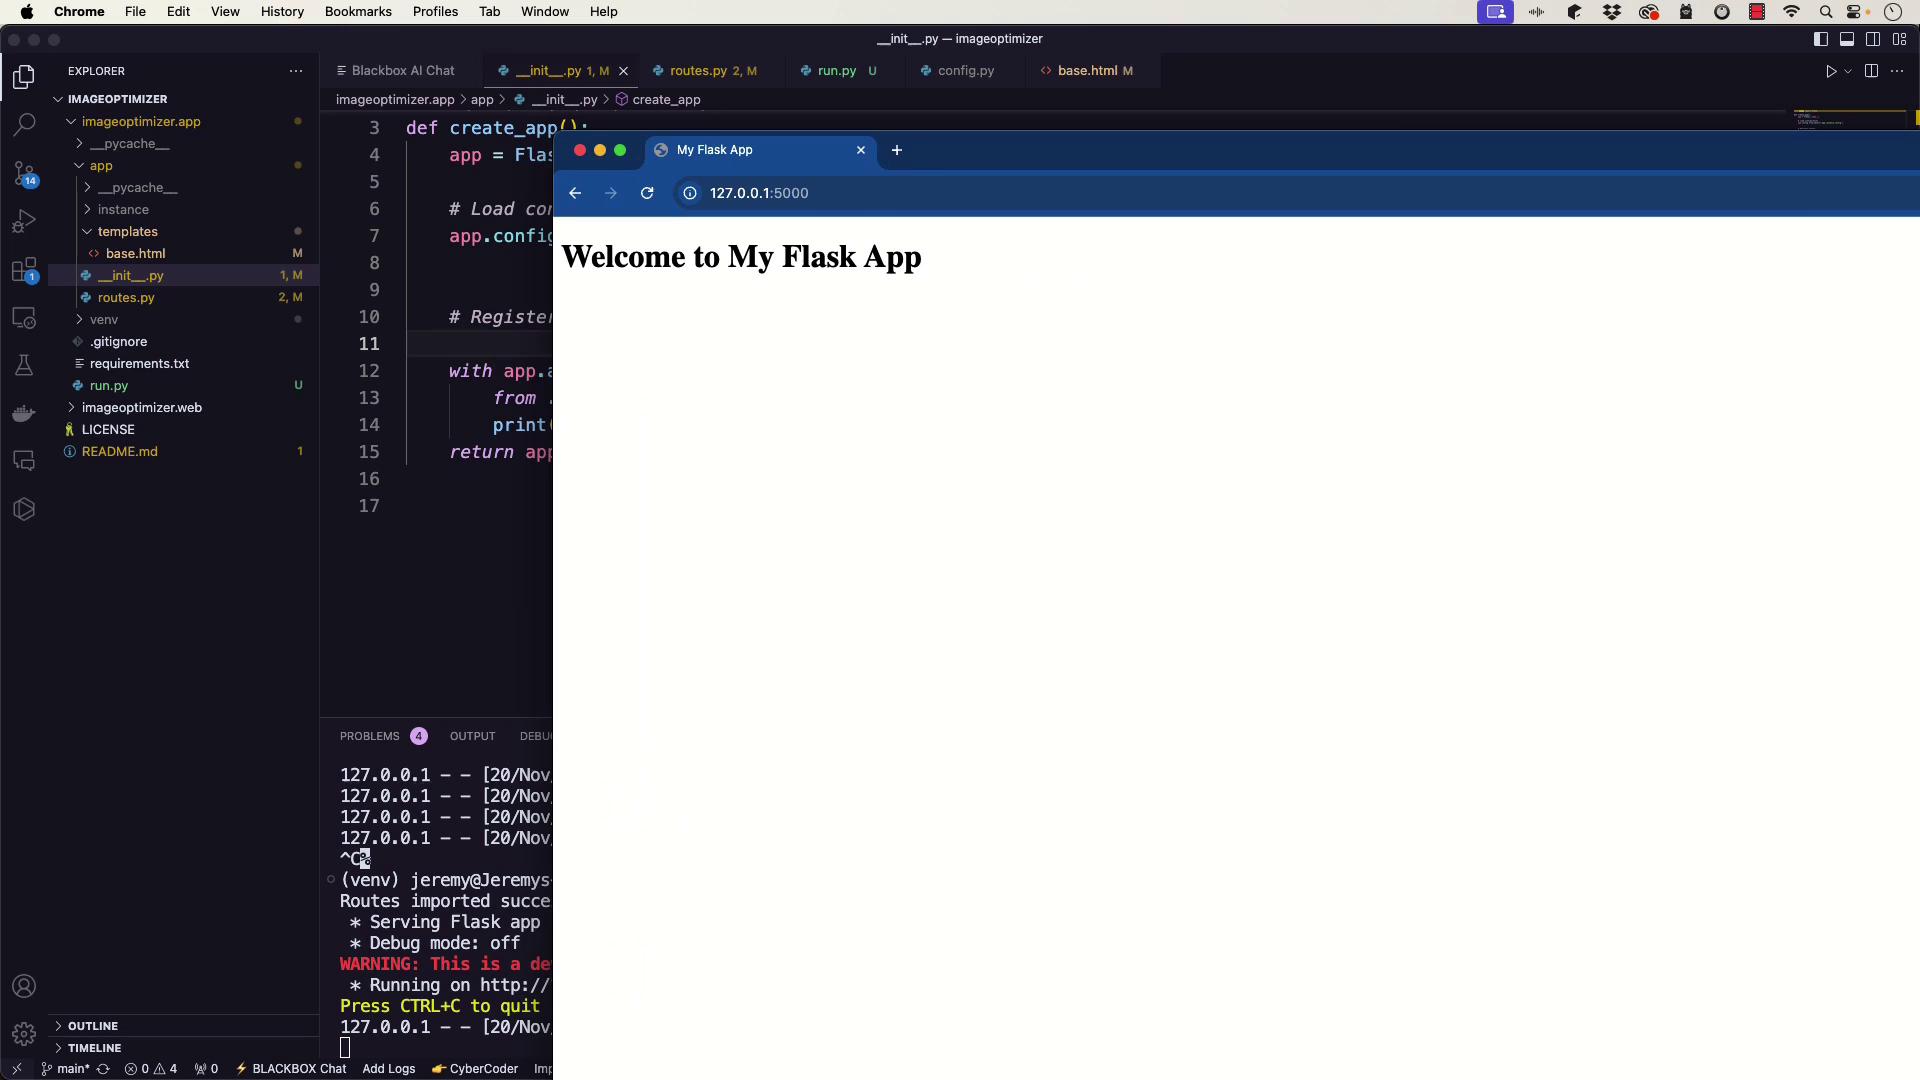Open Extensions view in activity bar
Image resolution: width=1920 pixels, height=1080 pixels.
click(24, 270)
